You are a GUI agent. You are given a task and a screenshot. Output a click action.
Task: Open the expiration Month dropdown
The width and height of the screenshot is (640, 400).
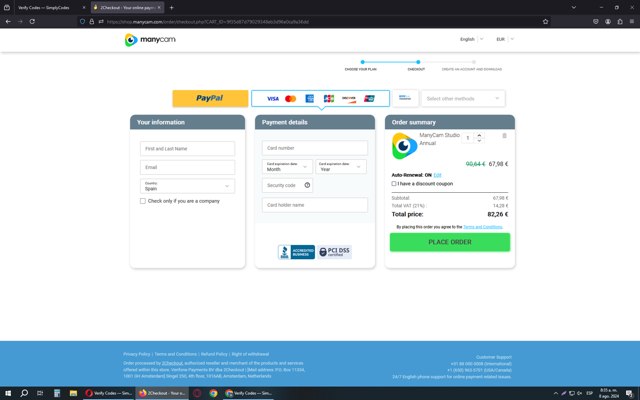click(287, 167)
